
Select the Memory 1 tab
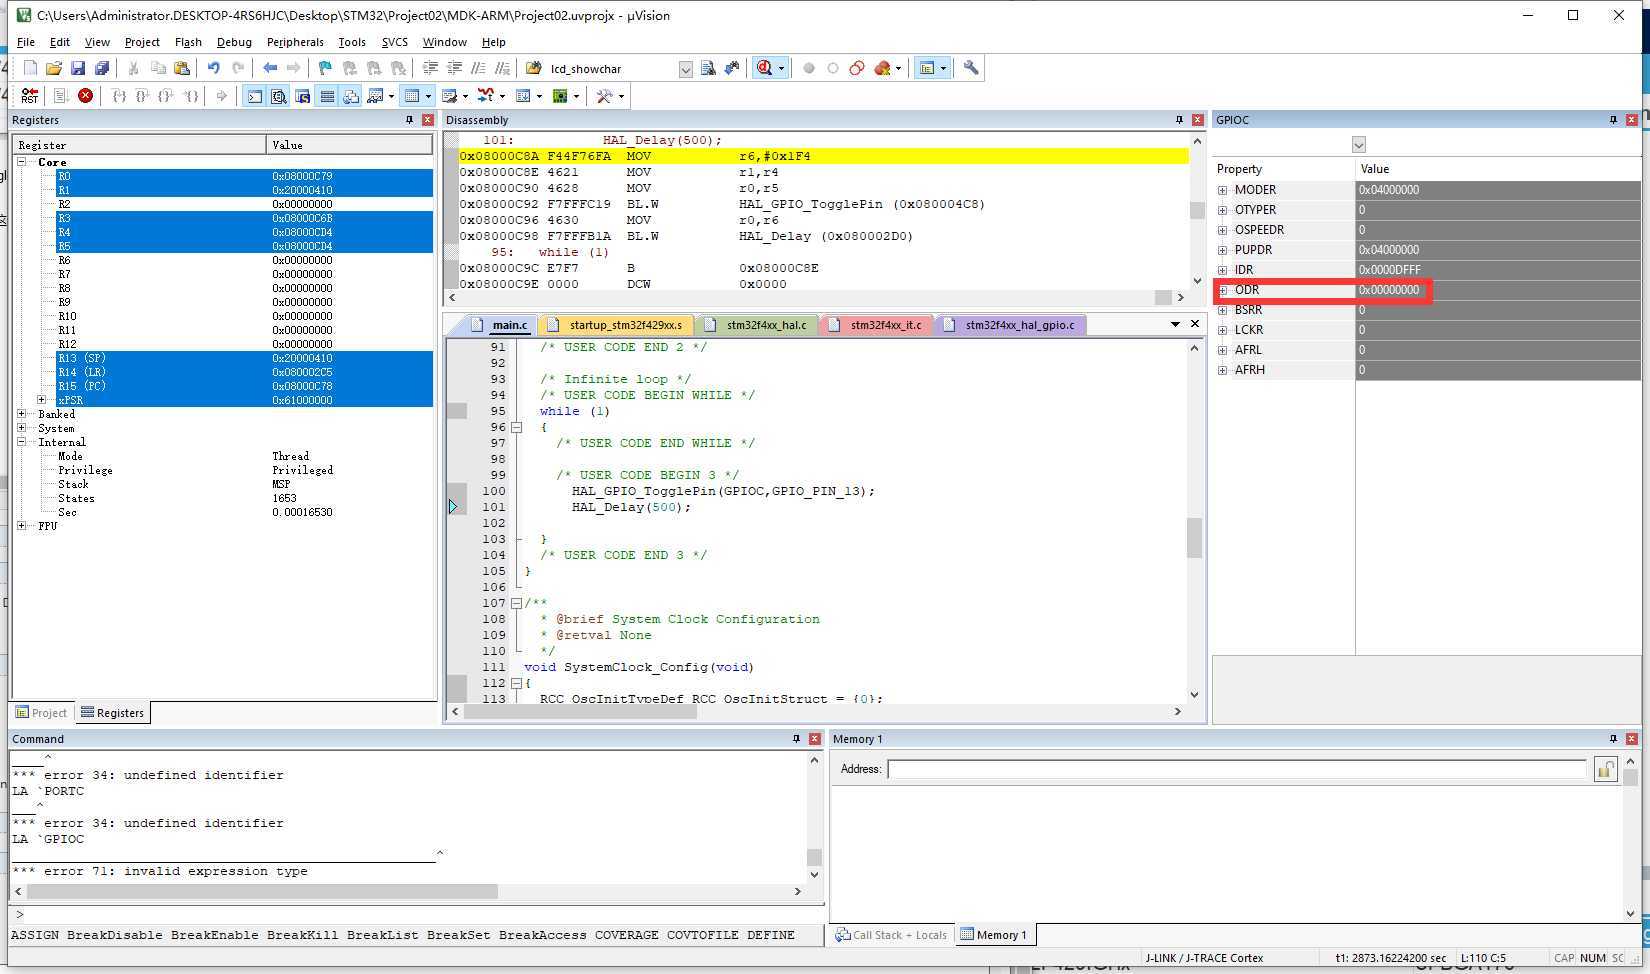994,935
